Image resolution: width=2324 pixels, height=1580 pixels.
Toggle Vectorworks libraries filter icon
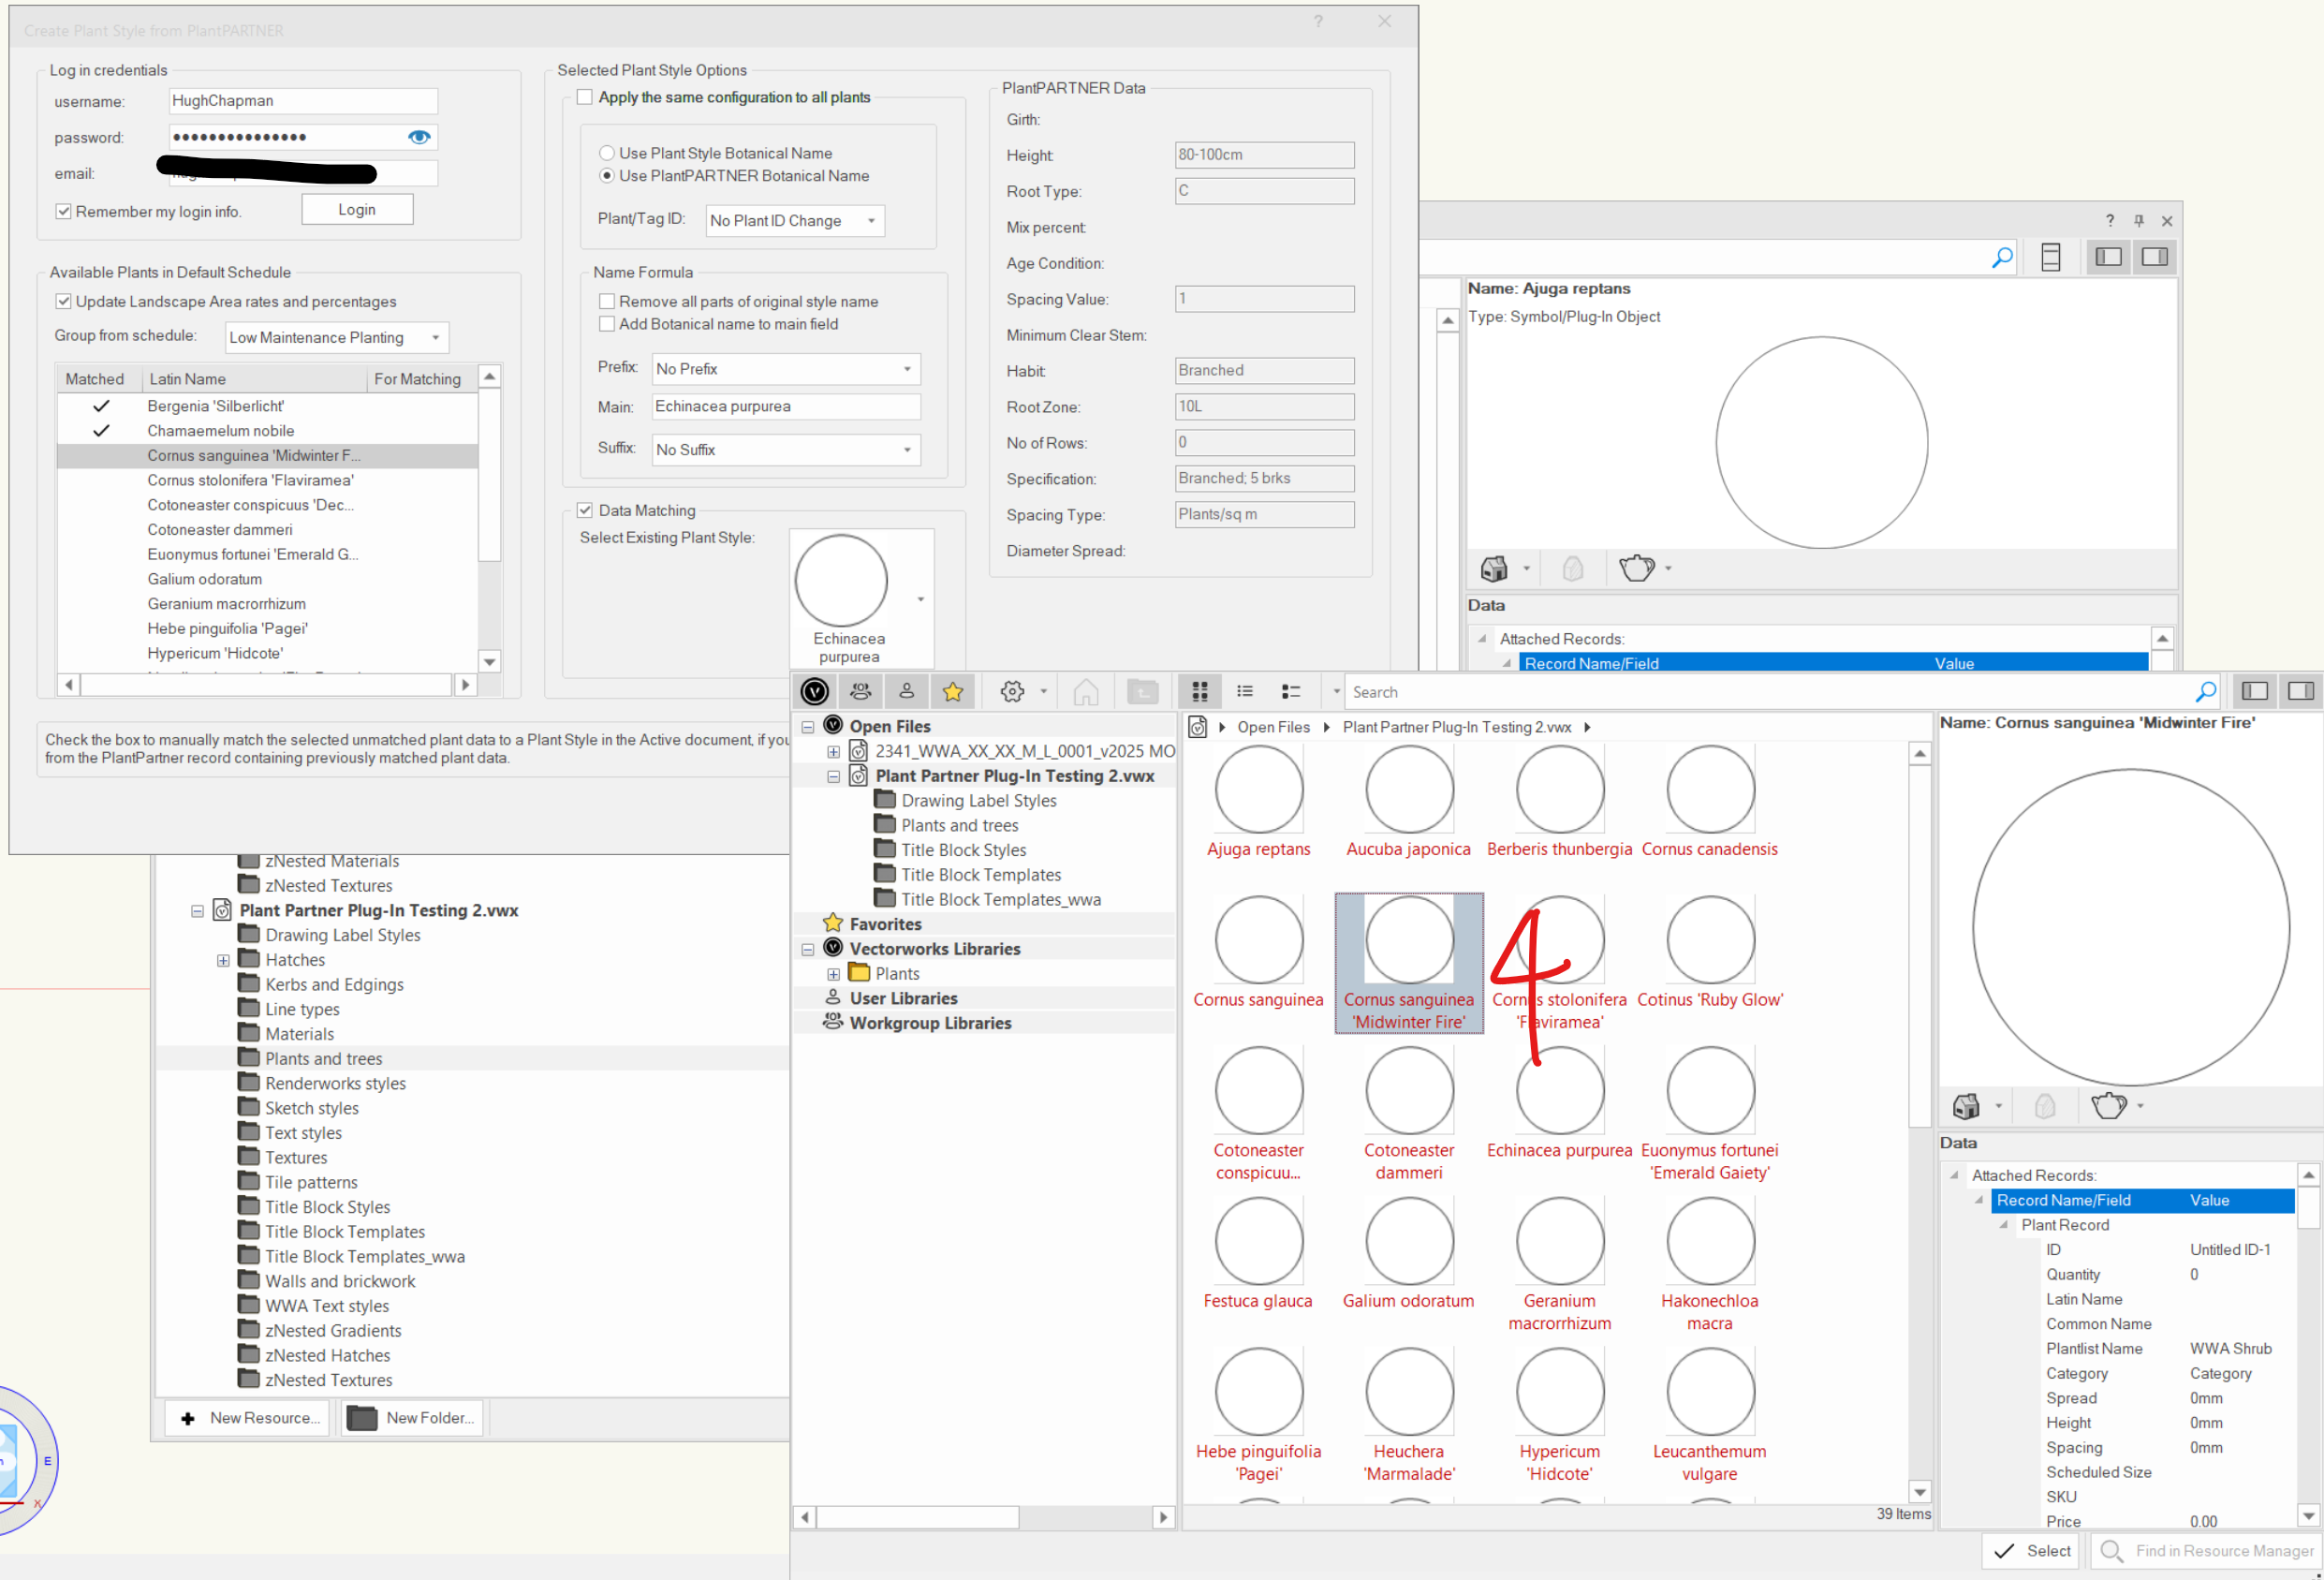click(x=815, y=691)
